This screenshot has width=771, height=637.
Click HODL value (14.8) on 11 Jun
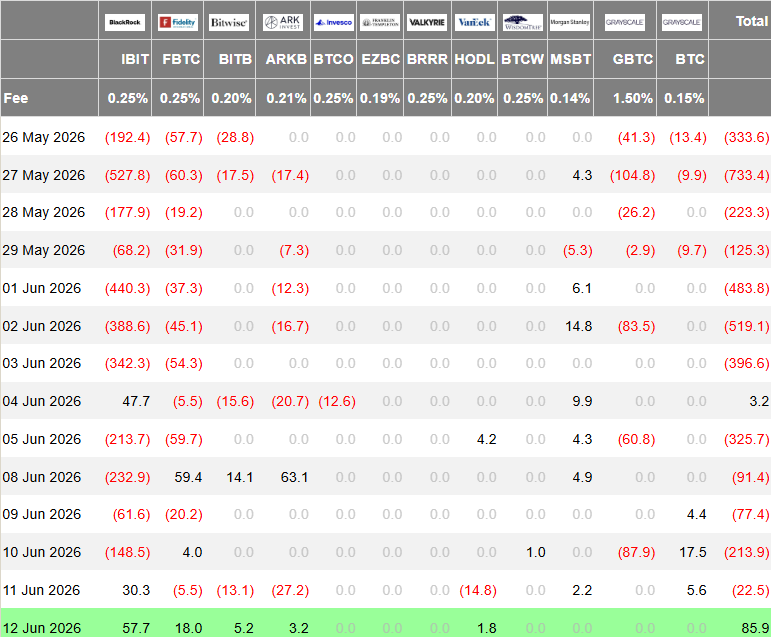point(478,590)
